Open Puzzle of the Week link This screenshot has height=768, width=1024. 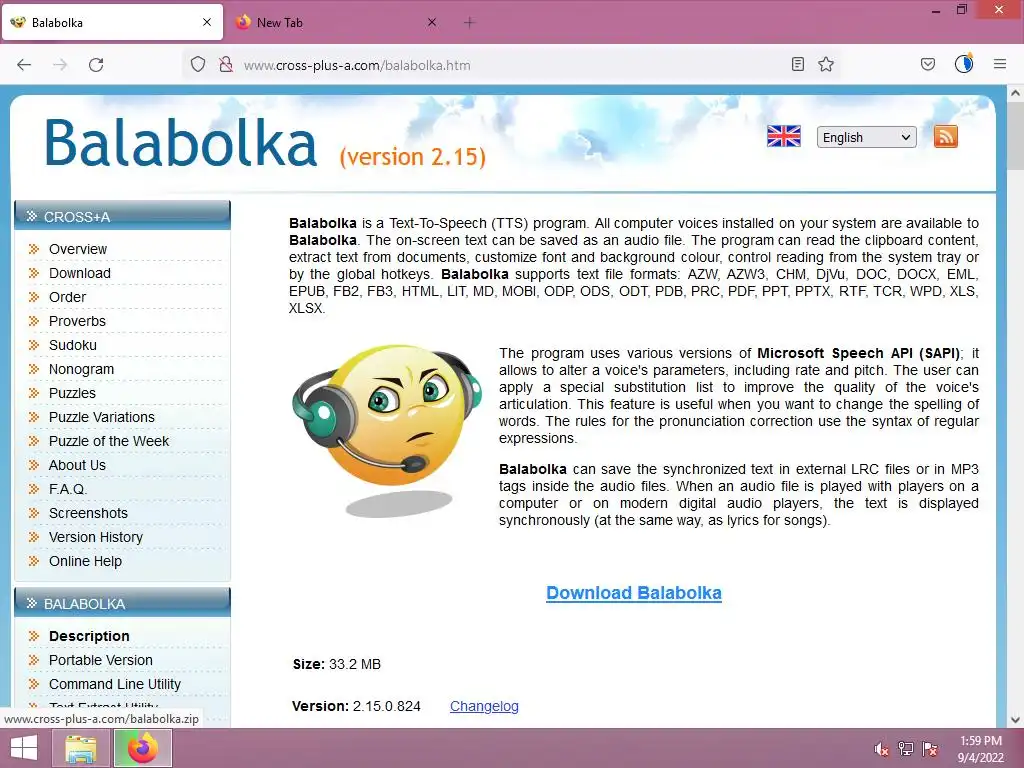pos(108,441)
